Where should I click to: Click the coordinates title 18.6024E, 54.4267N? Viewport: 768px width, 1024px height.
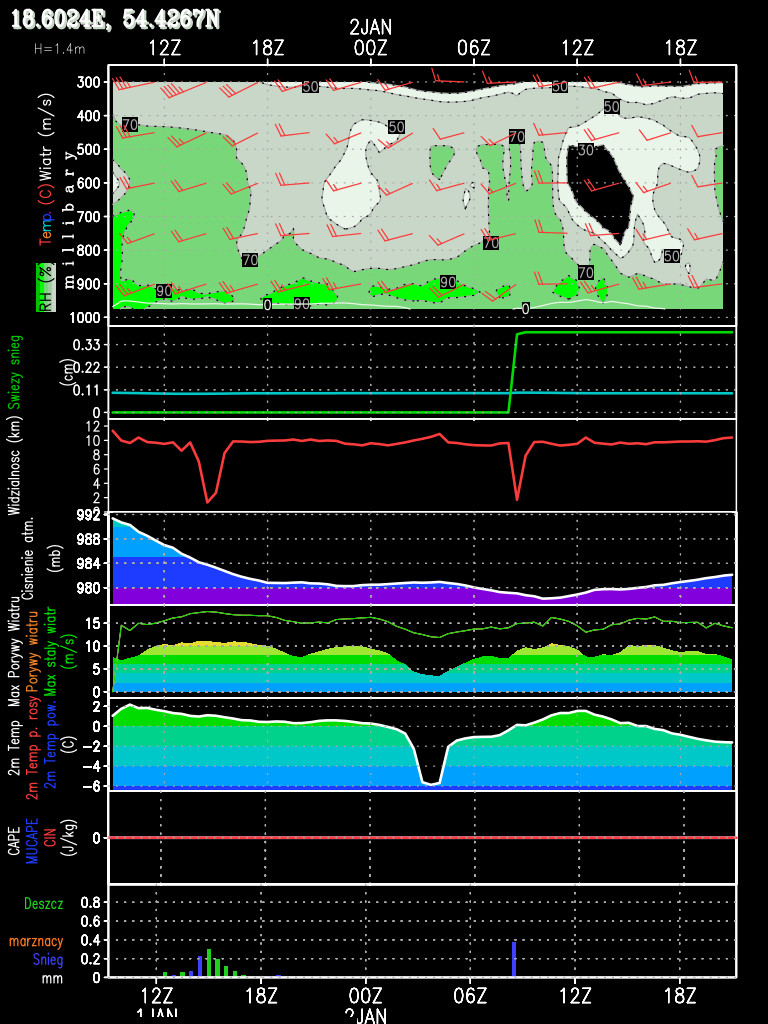pos(116,20)
